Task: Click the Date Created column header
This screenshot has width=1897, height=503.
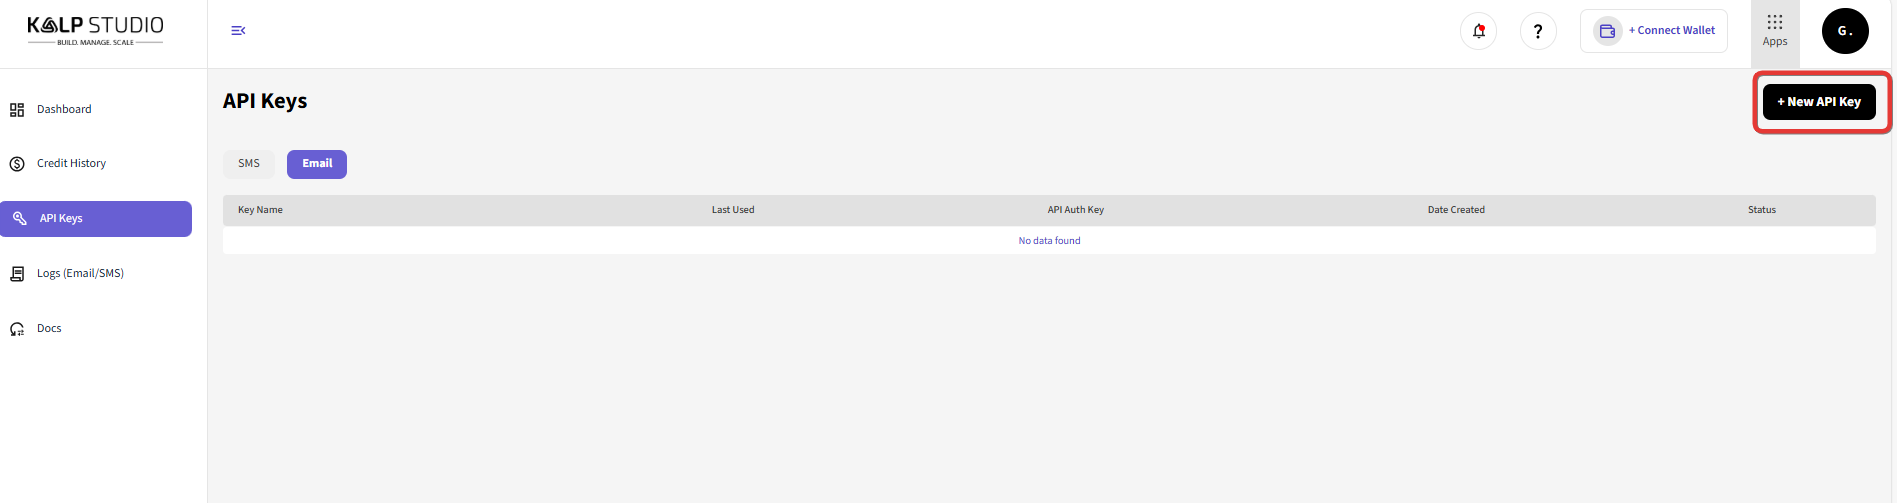Action: coord(1455,210)
